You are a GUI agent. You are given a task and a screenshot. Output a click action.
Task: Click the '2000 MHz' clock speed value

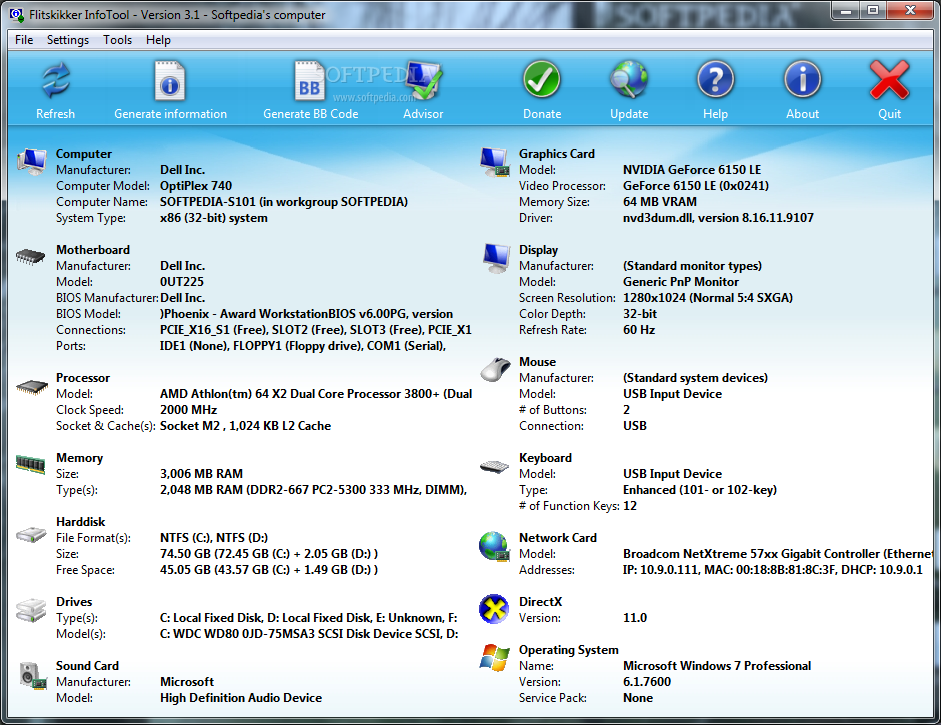[x=188, y=410]
